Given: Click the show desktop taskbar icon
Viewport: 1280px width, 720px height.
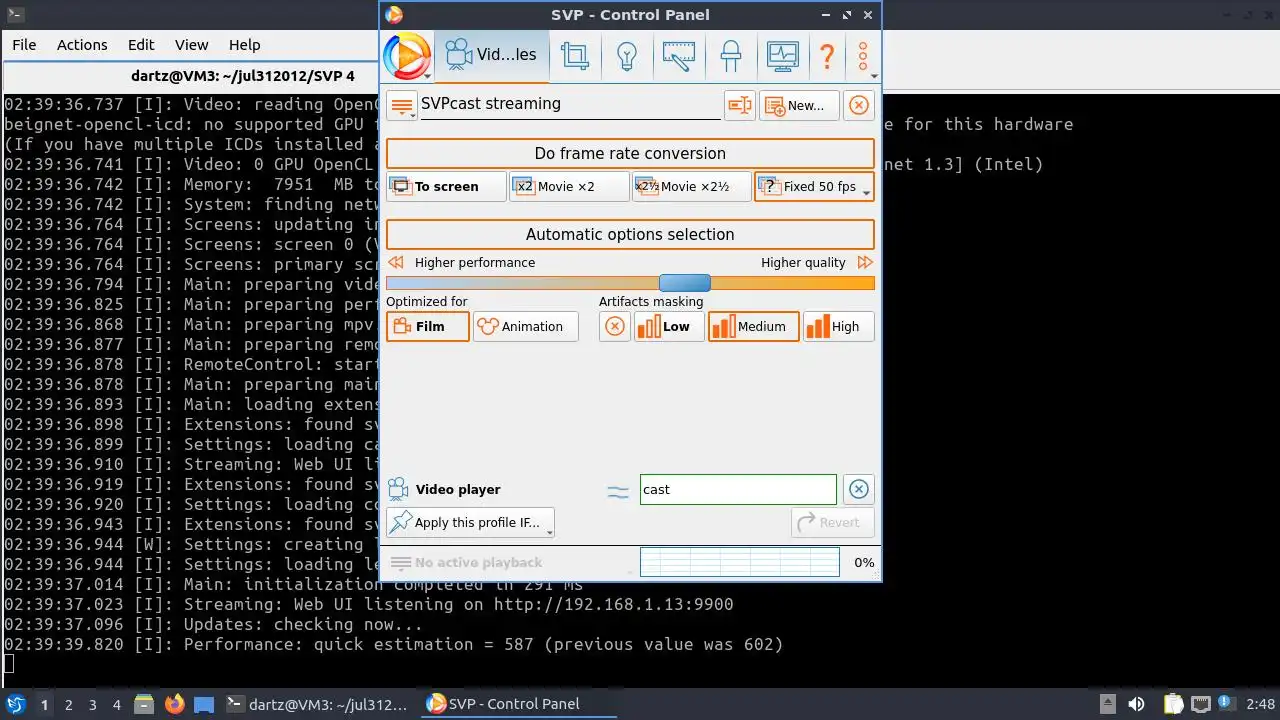Looking at the screenshot, I should 204,704.
